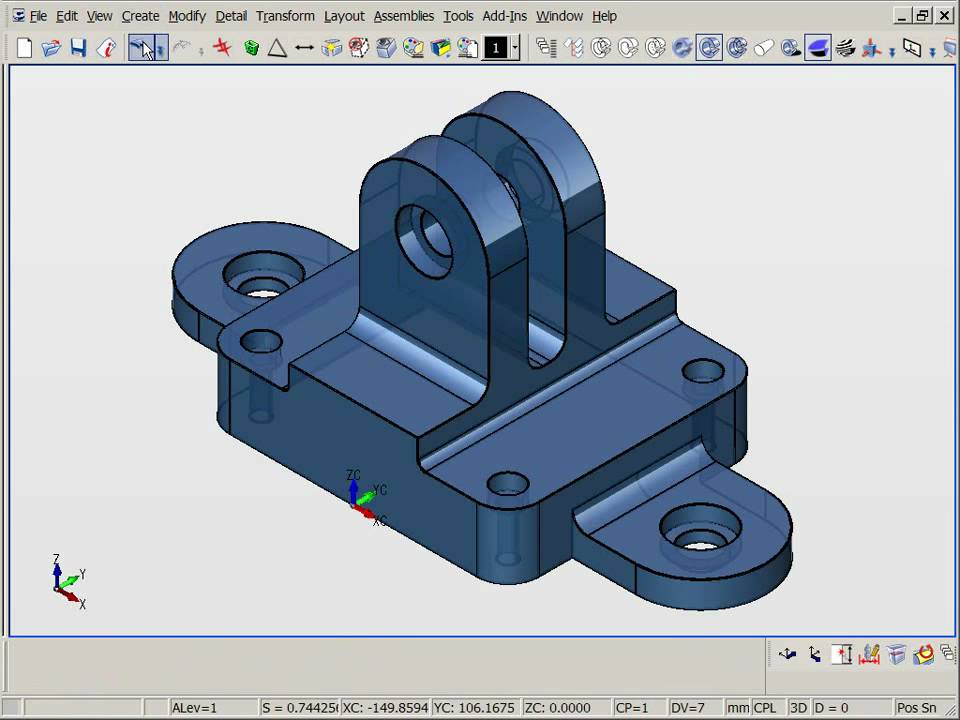This screenshot has width=960, height=720.
Task: Open a file with the folder icon
Action: click(x=51, y=48)
